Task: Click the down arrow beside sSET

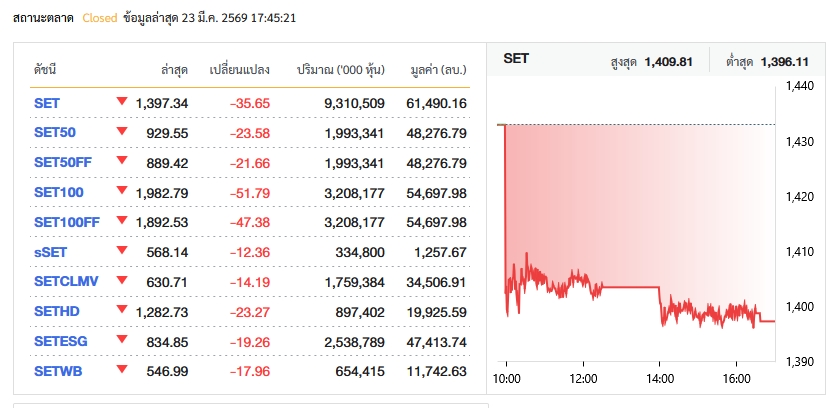Action: pos(122,251)
